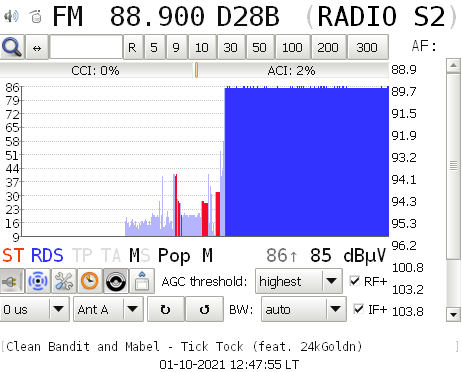Click the power plug connection icon

tap(12, 281)
